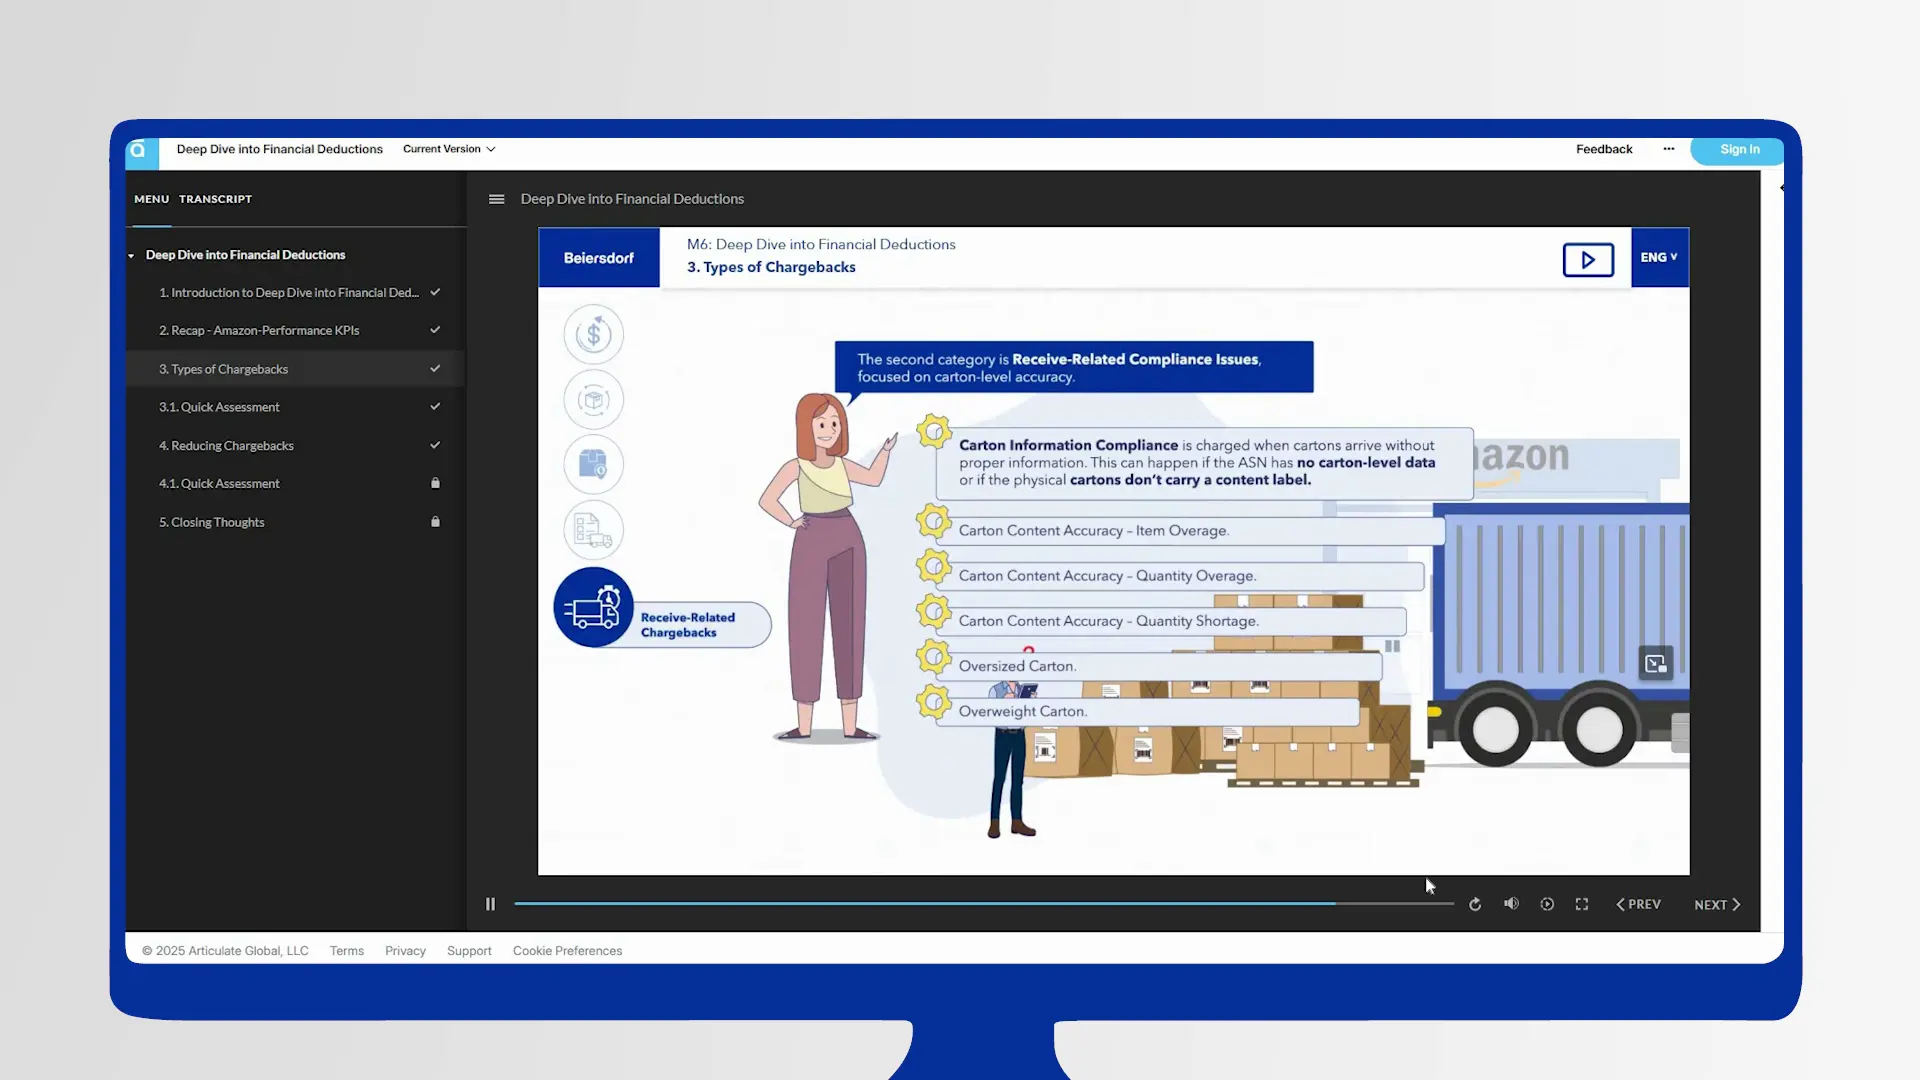The height and width of the screenshot is (1080, 1920).
Task: Select the package box category icon
Action: [594, 400]
